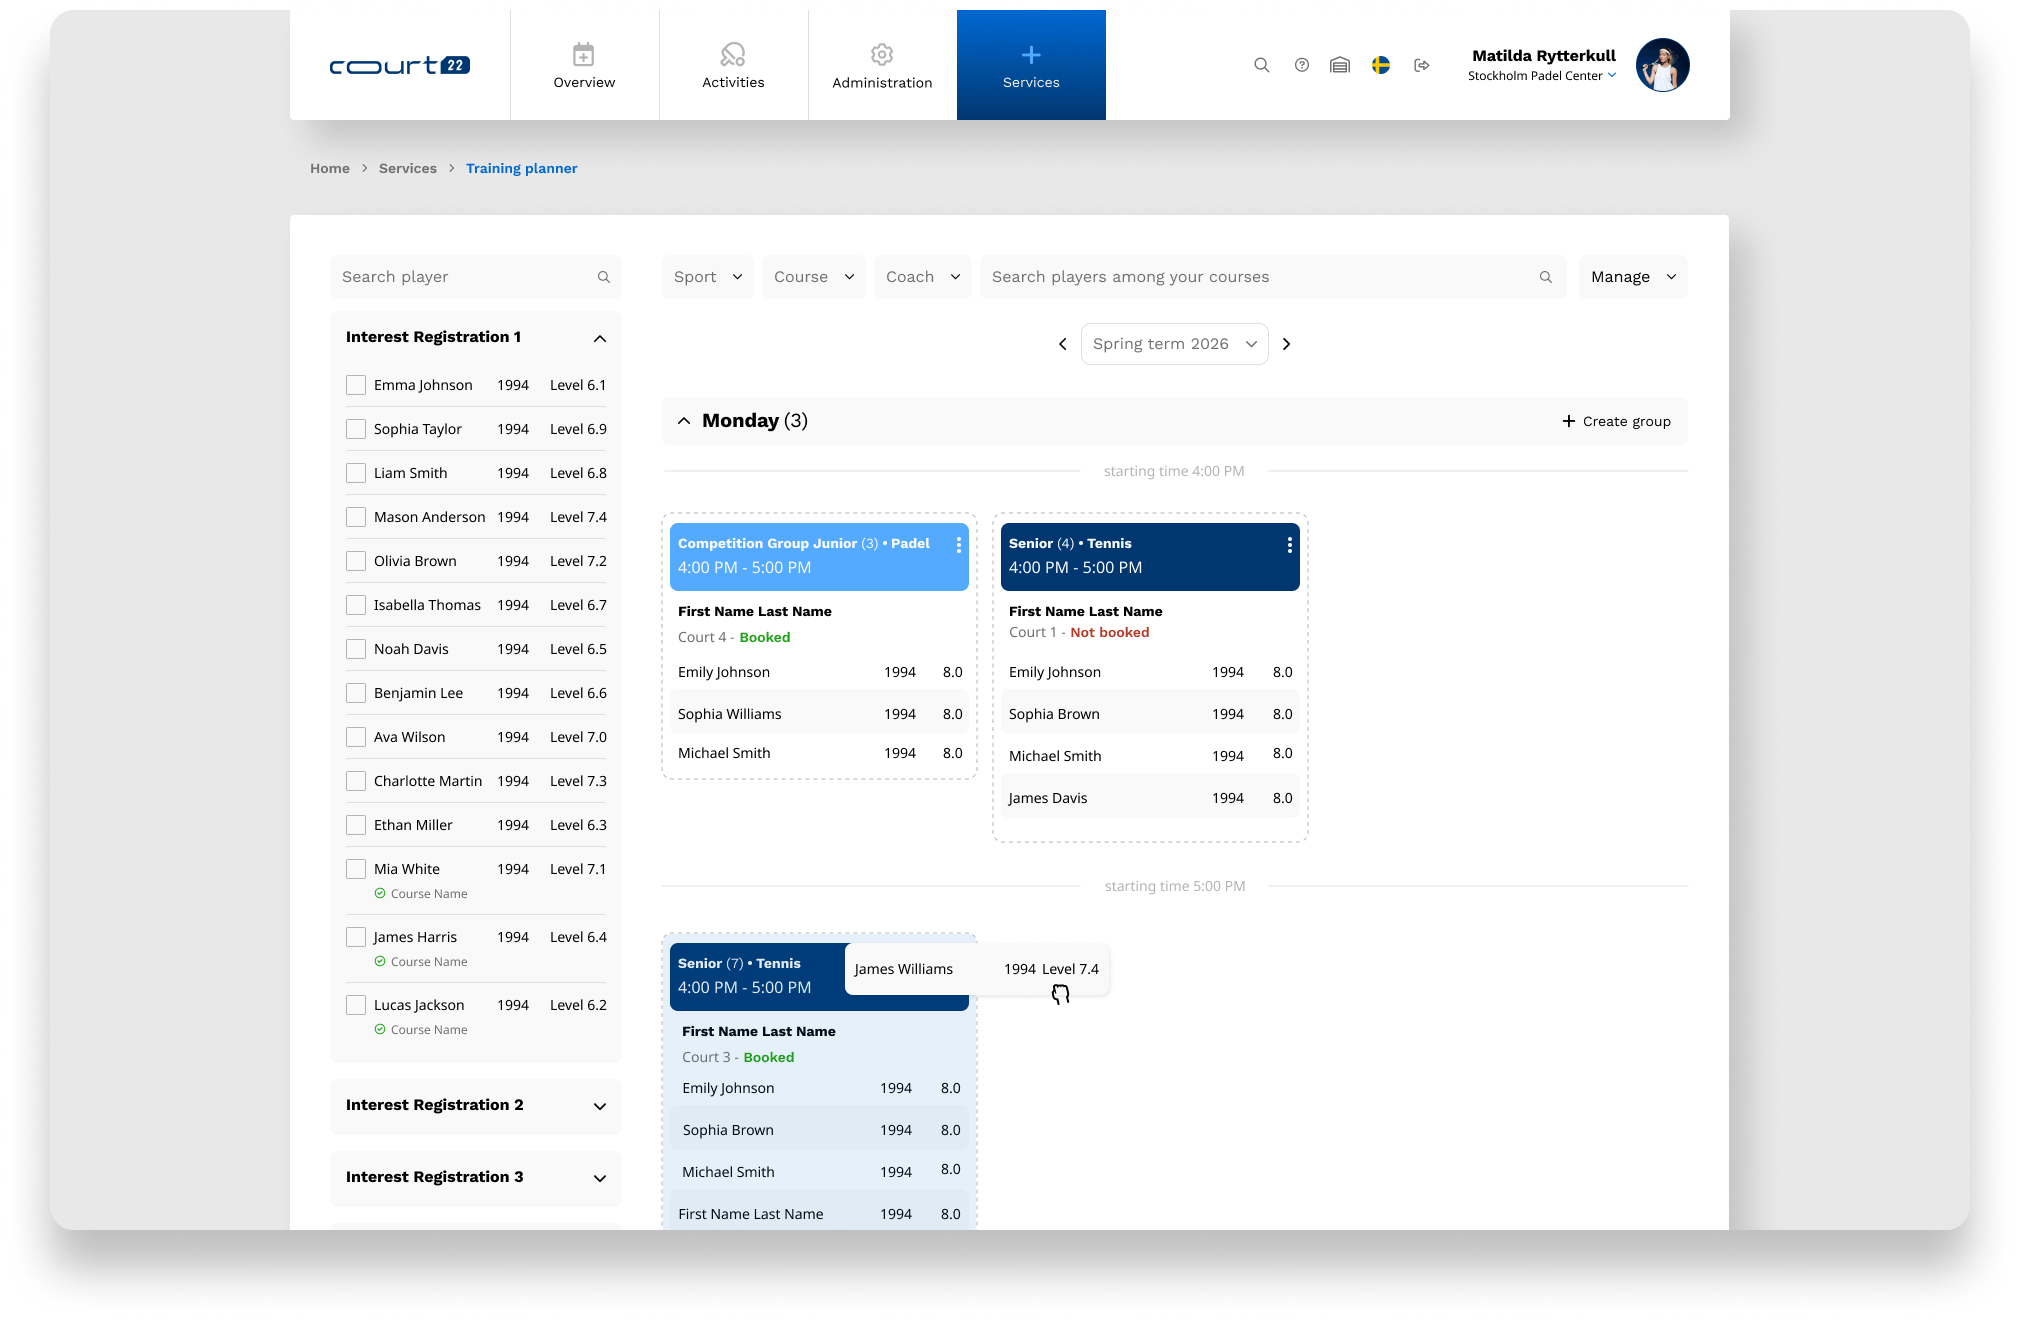The width and height of the screenshot is (2020, 1320).
Task: Click the search icon in header
Action: (x=1261, y=65)
